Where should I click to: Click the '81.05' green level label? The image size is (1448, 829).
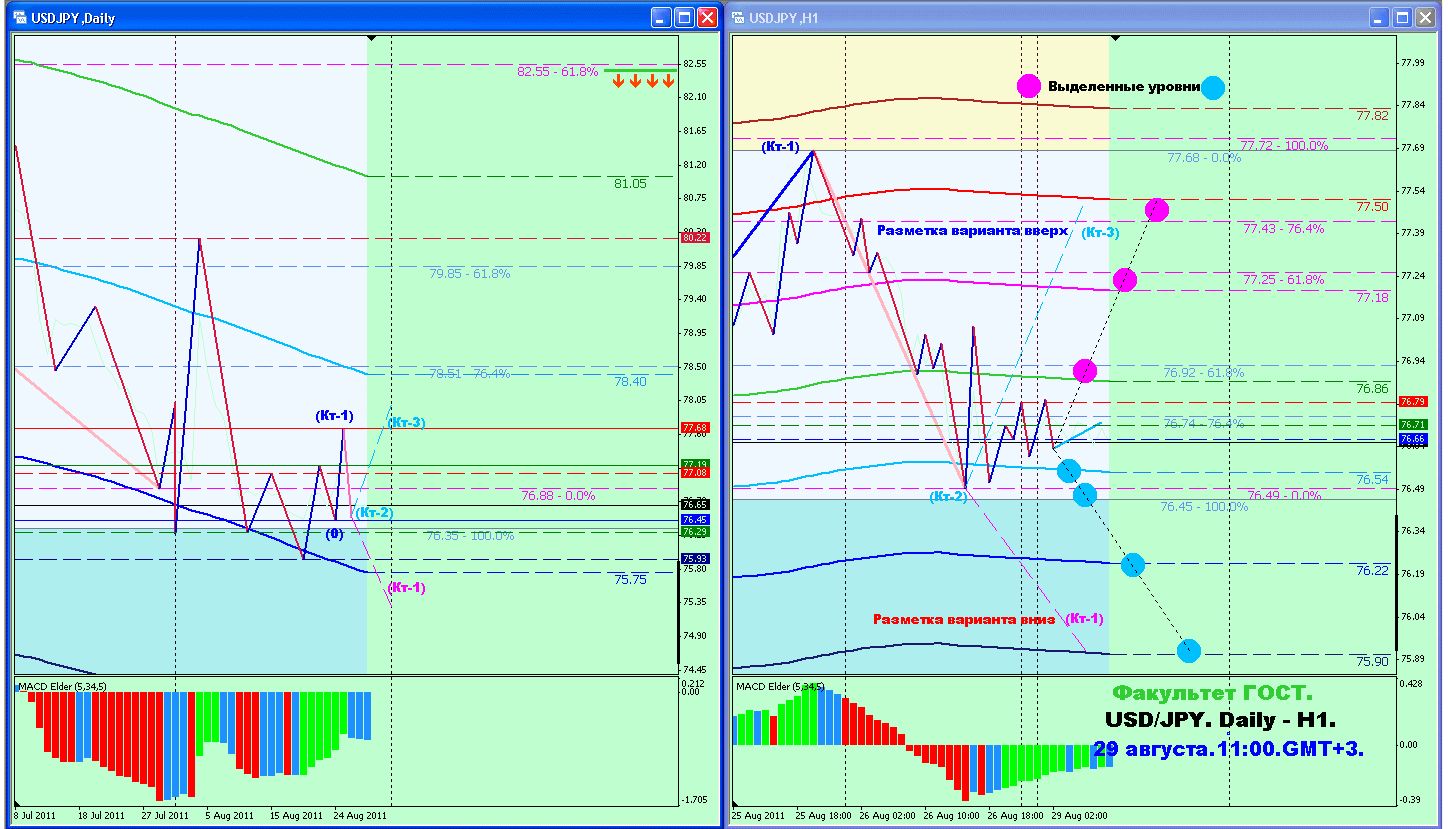[630, 183]
